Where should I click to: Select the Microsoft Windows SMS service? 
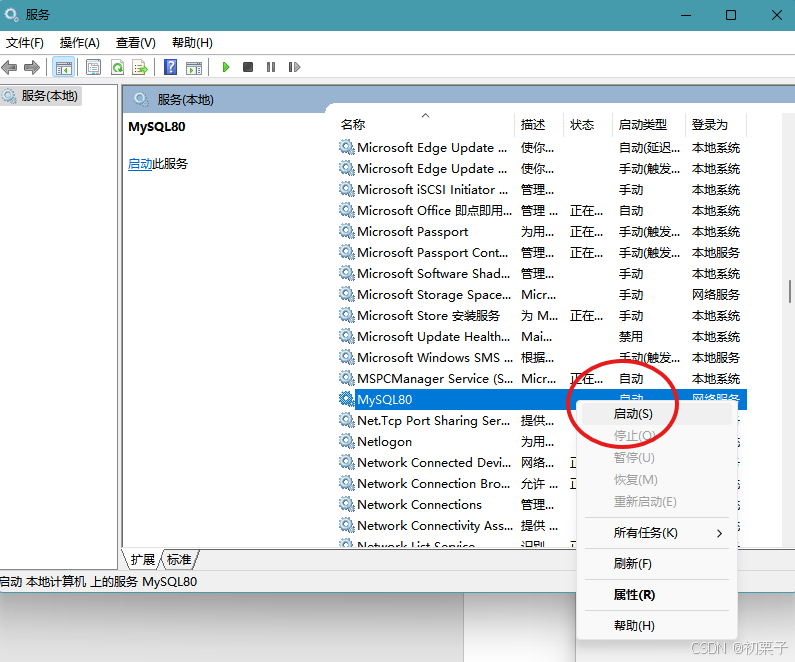(x=542, y=358)
